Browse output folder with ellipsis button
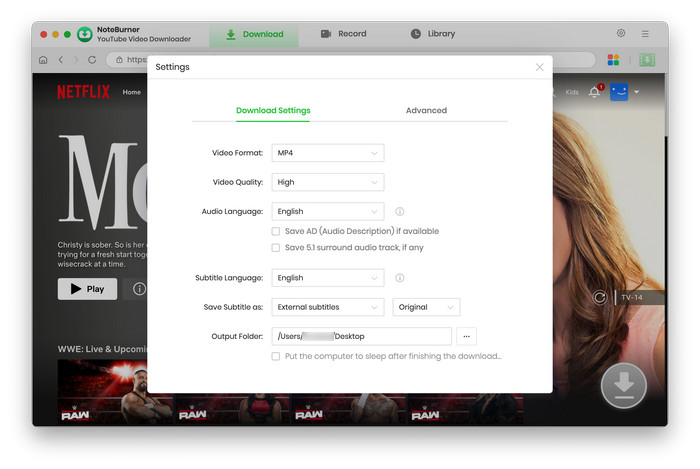The width and height of the screenshot is (700, 469). pos(467,336)
